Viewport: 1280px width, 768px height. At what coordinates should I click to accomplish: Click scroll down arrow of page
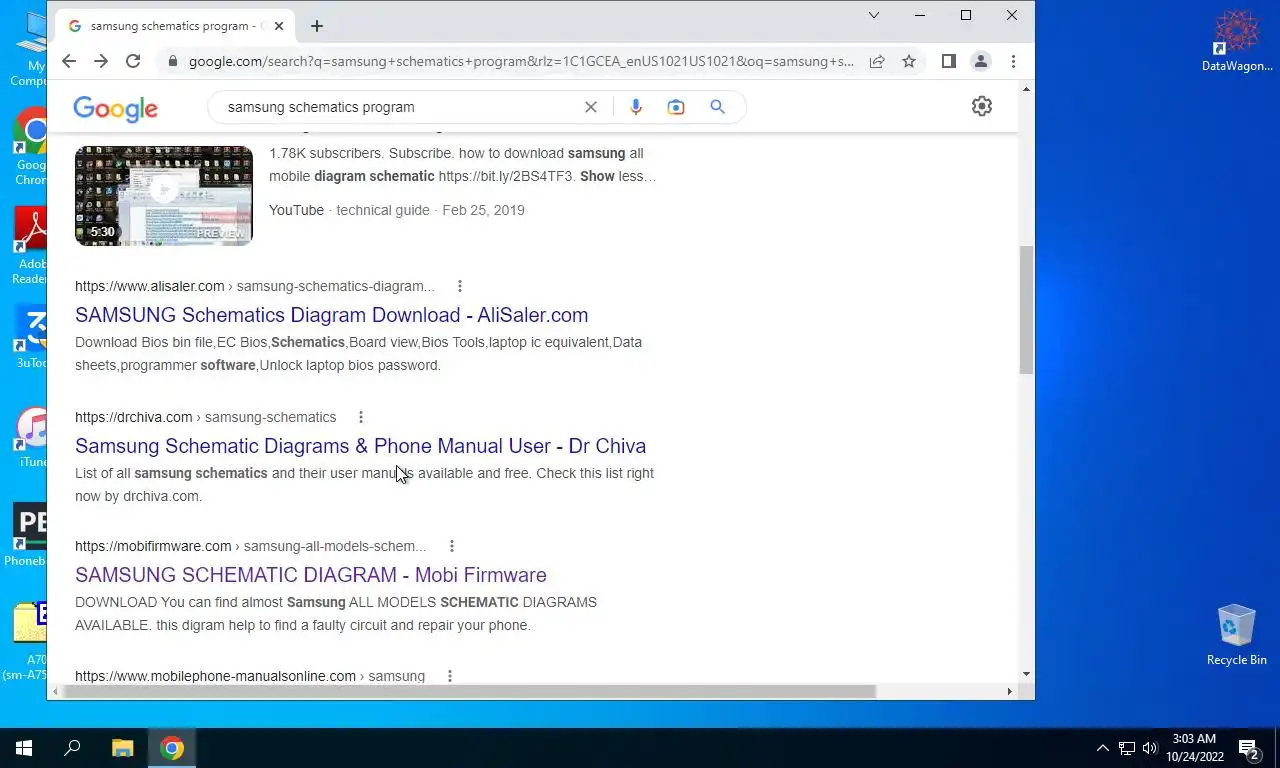[x=1026, y=675]
